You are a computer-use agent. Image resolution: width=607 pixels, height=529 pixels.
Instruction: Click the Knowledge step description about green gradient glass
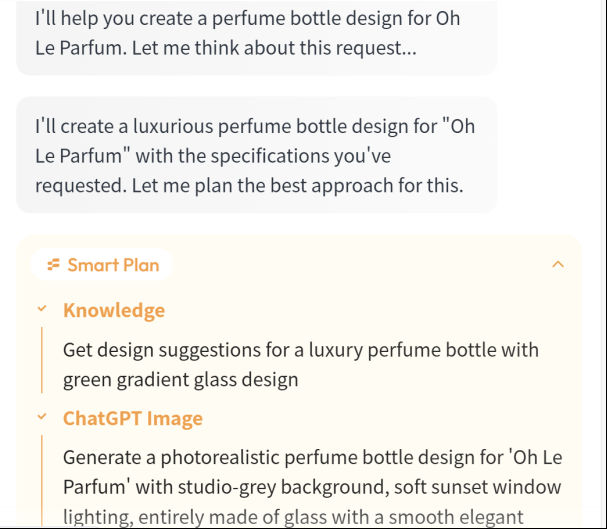301,365
